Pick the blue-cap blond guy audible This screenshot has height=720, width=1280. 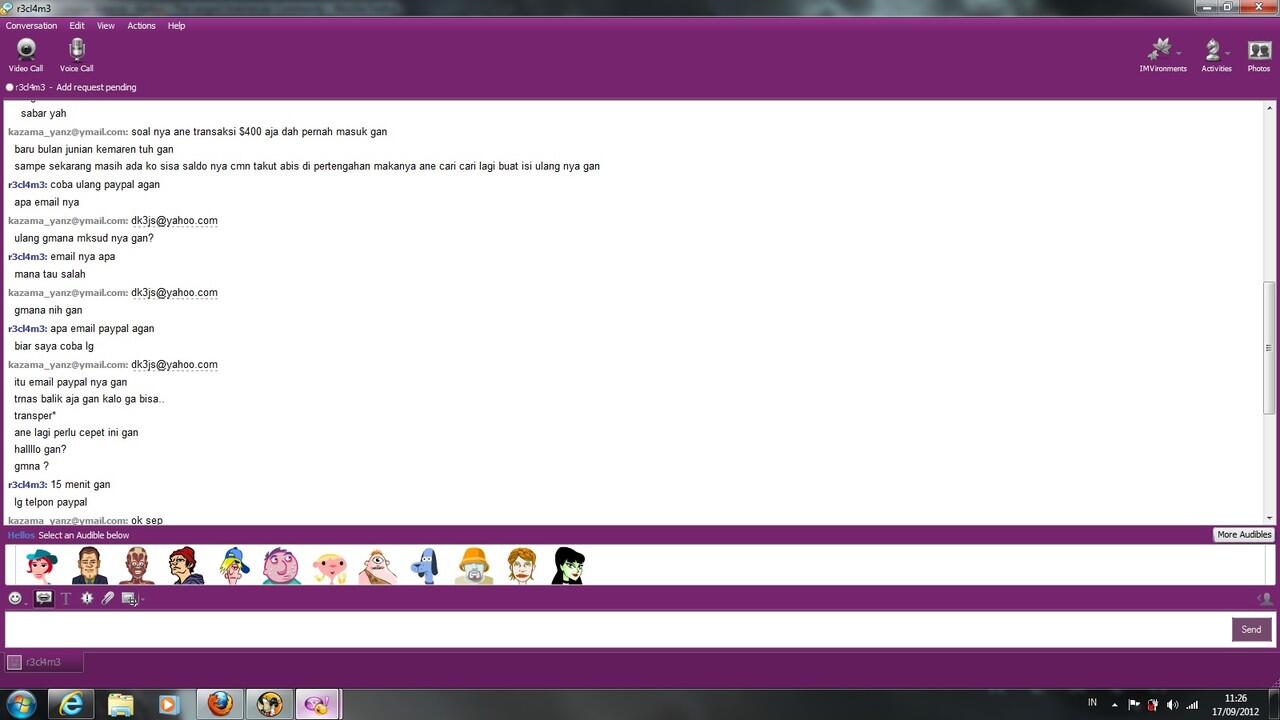pos(234,566)
